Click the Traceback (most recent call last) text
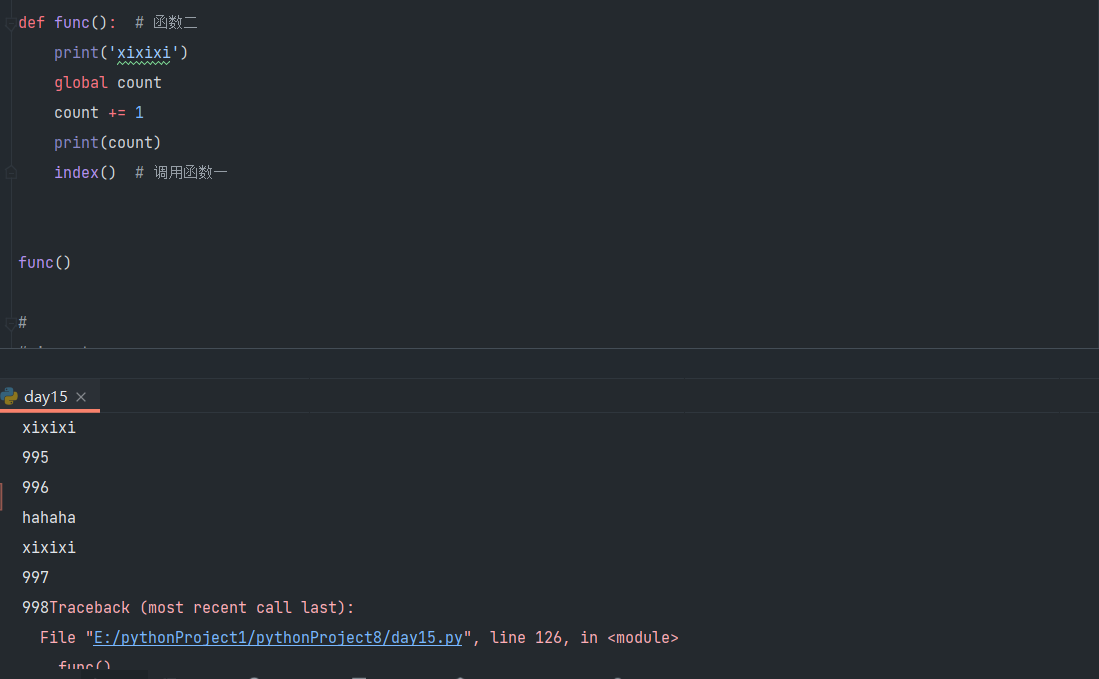 click(x=202, y=608)
